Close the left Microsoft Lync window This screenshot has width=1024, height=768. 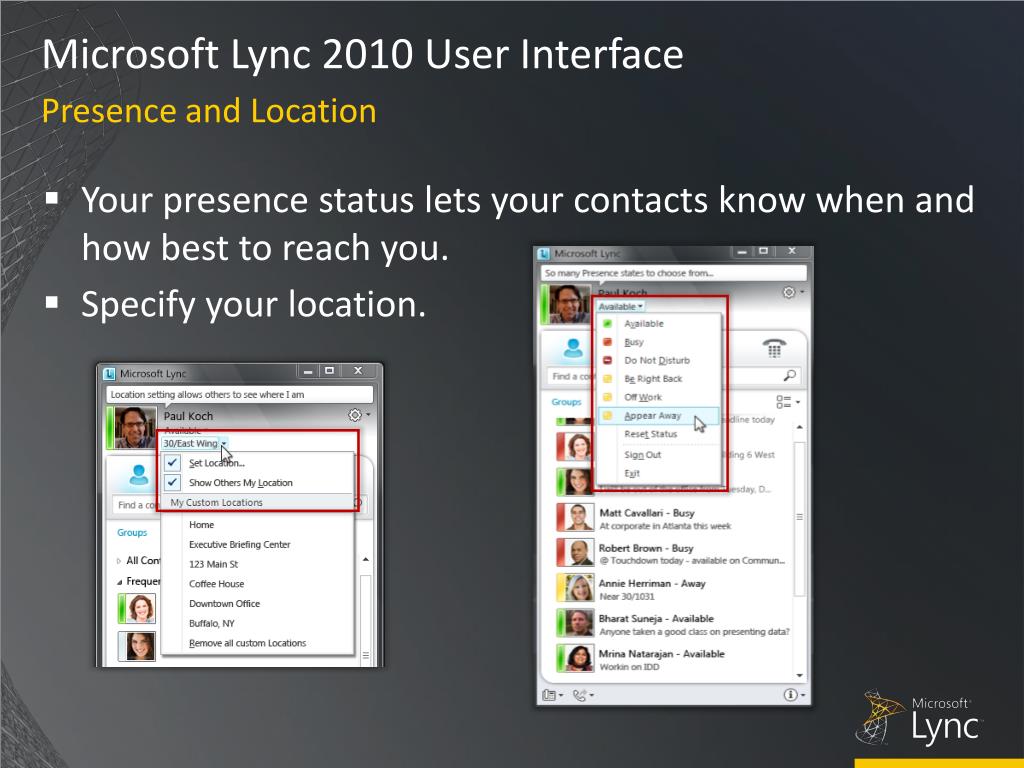coord(358,371)
